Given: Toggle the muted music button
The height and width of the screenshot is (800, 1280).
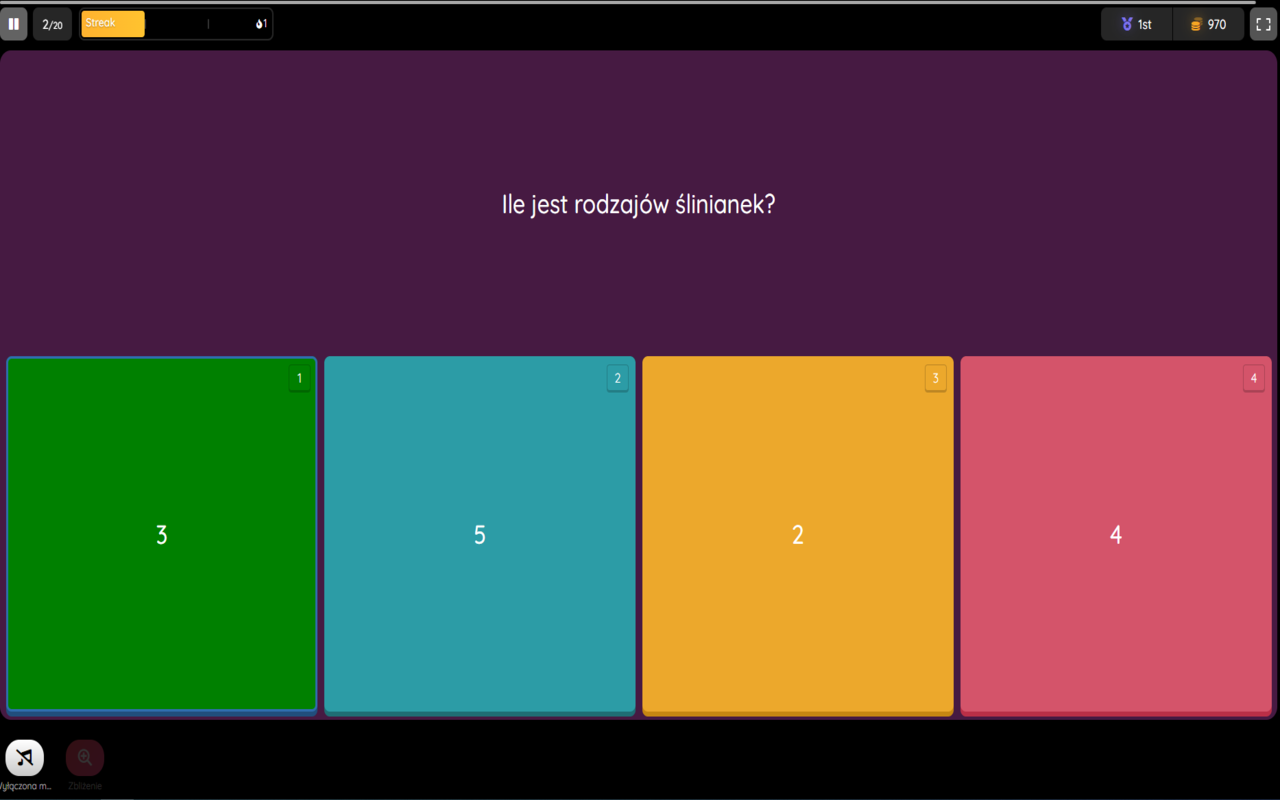Looking at the screenshot, I should (x=25, y=758).
